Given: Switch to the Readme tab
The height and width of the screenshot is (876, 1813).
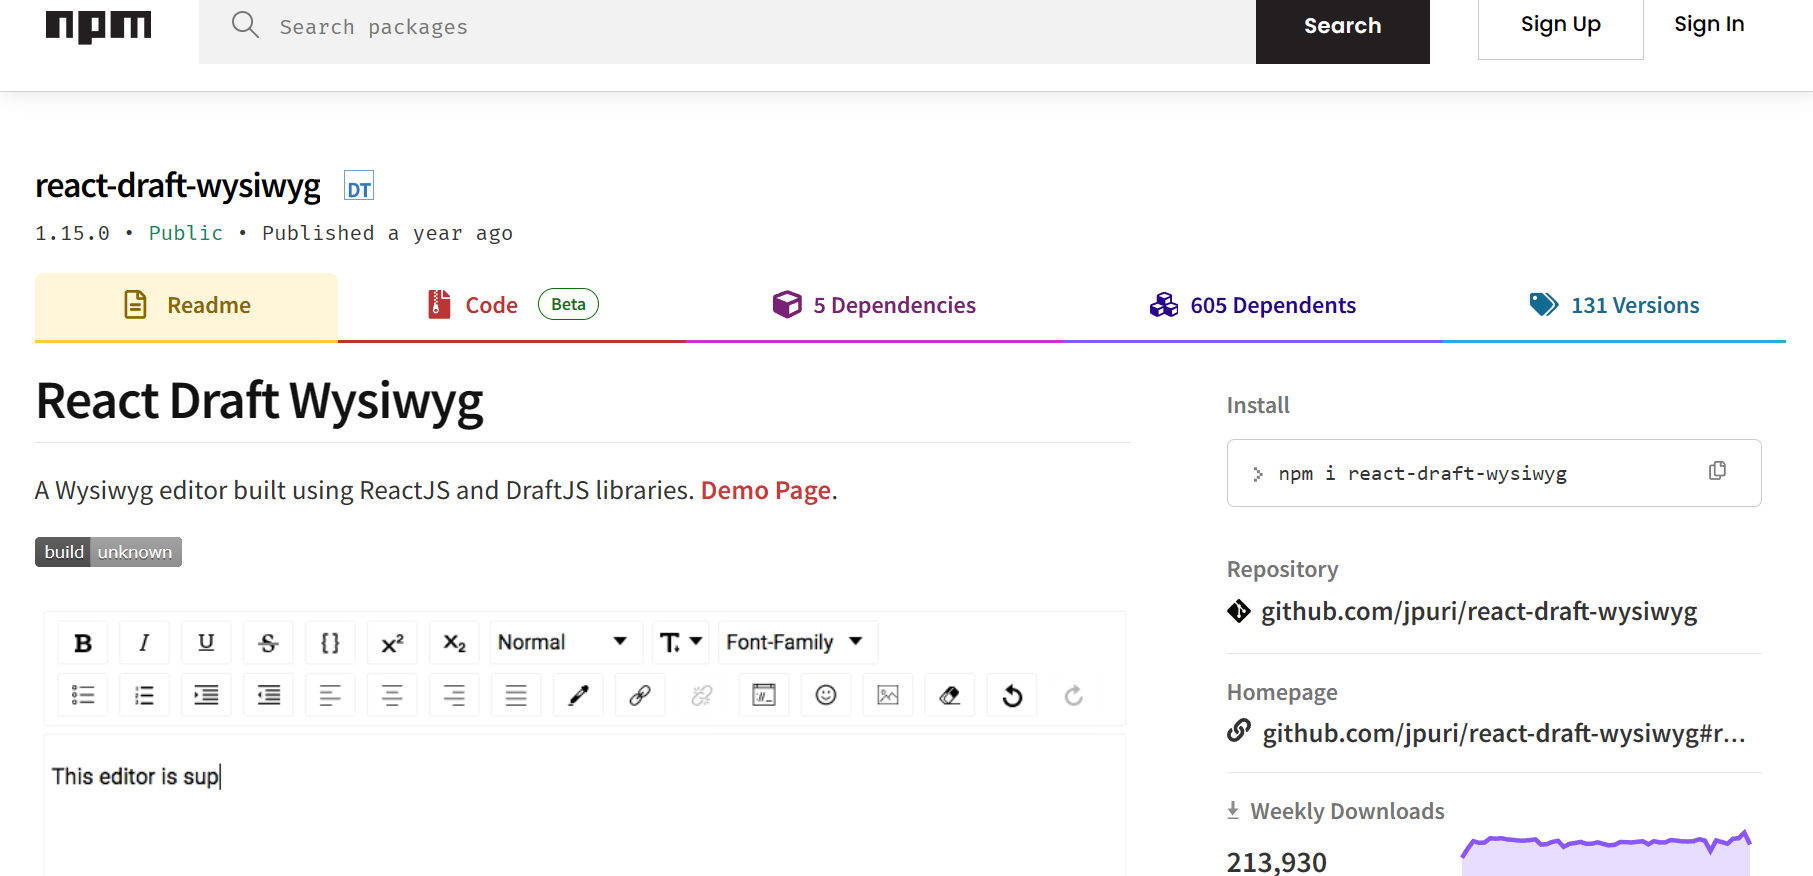Looking at the screenshot, I should [x=187, y=305].
